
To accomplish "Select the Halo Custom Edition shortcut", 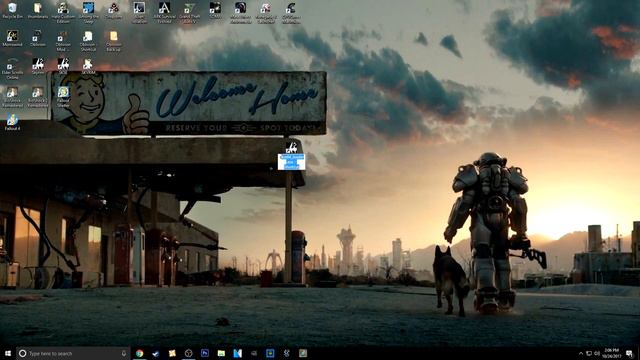I will coord(63,12).
